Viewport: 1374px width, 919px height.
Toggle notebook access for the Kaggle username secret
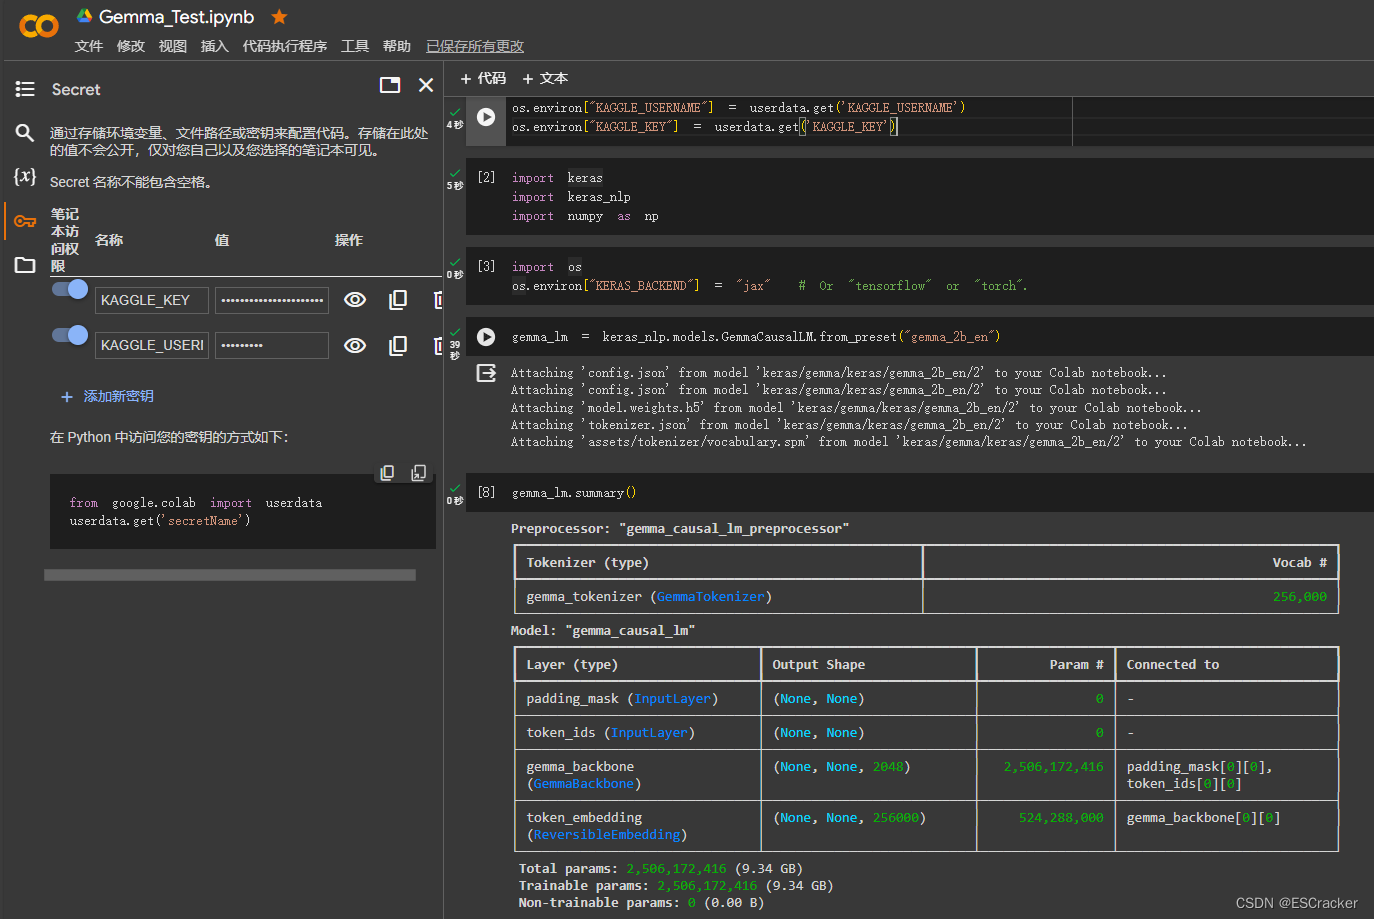click(70, 335)
